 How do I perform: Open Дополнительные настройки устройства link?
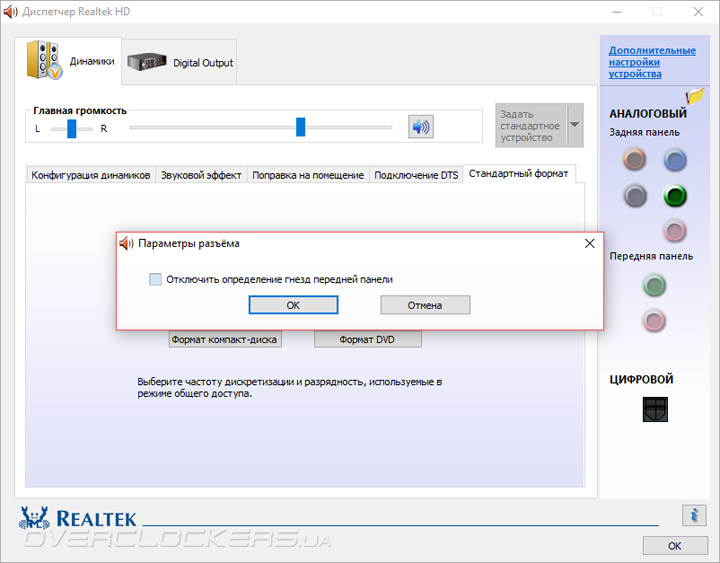coord(652,62)
